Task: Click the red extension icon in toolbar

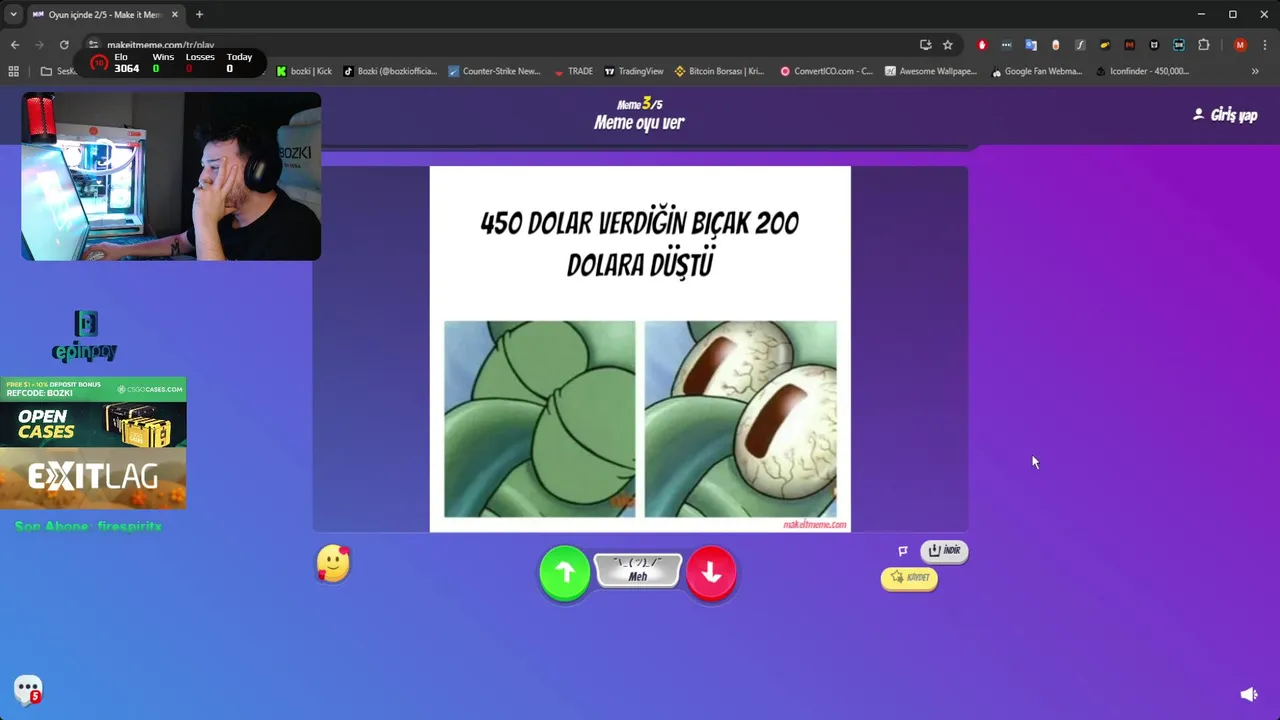Action: pyautogui.click(x=982, y=45)
